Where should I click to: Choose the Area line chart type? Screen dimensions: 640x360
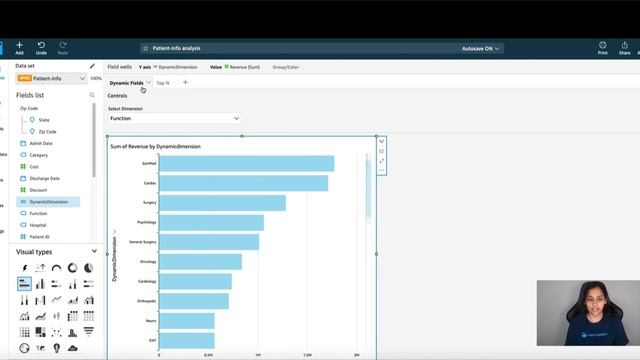pyautogui.click(x=73, y=300)
